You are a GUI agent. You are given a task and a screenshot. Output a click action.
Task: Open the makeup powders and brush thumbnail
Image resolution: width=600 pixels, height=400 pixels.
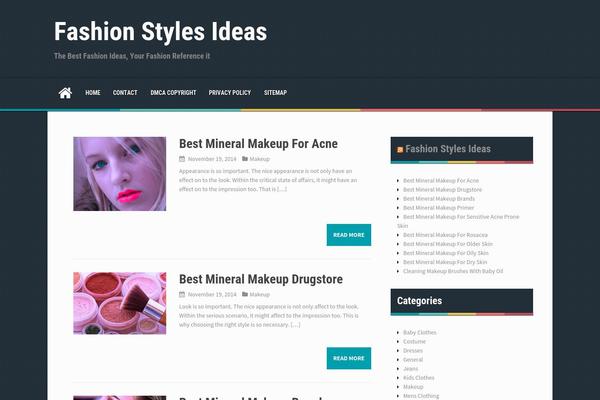120,303
